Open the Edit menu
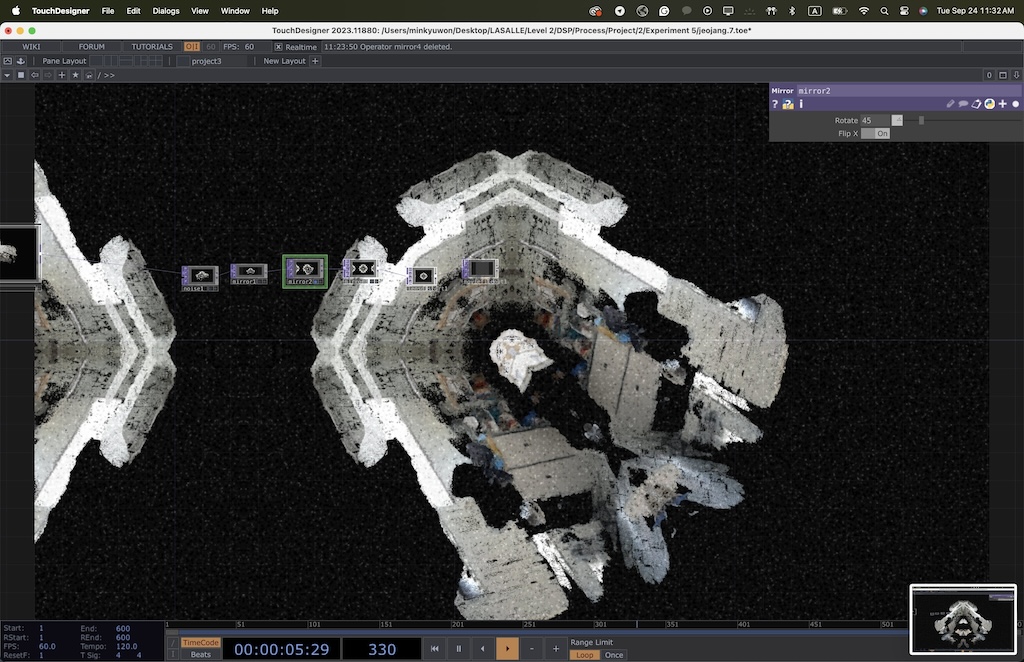Viewport: 1024px width, 662px height. pos(133,11)
